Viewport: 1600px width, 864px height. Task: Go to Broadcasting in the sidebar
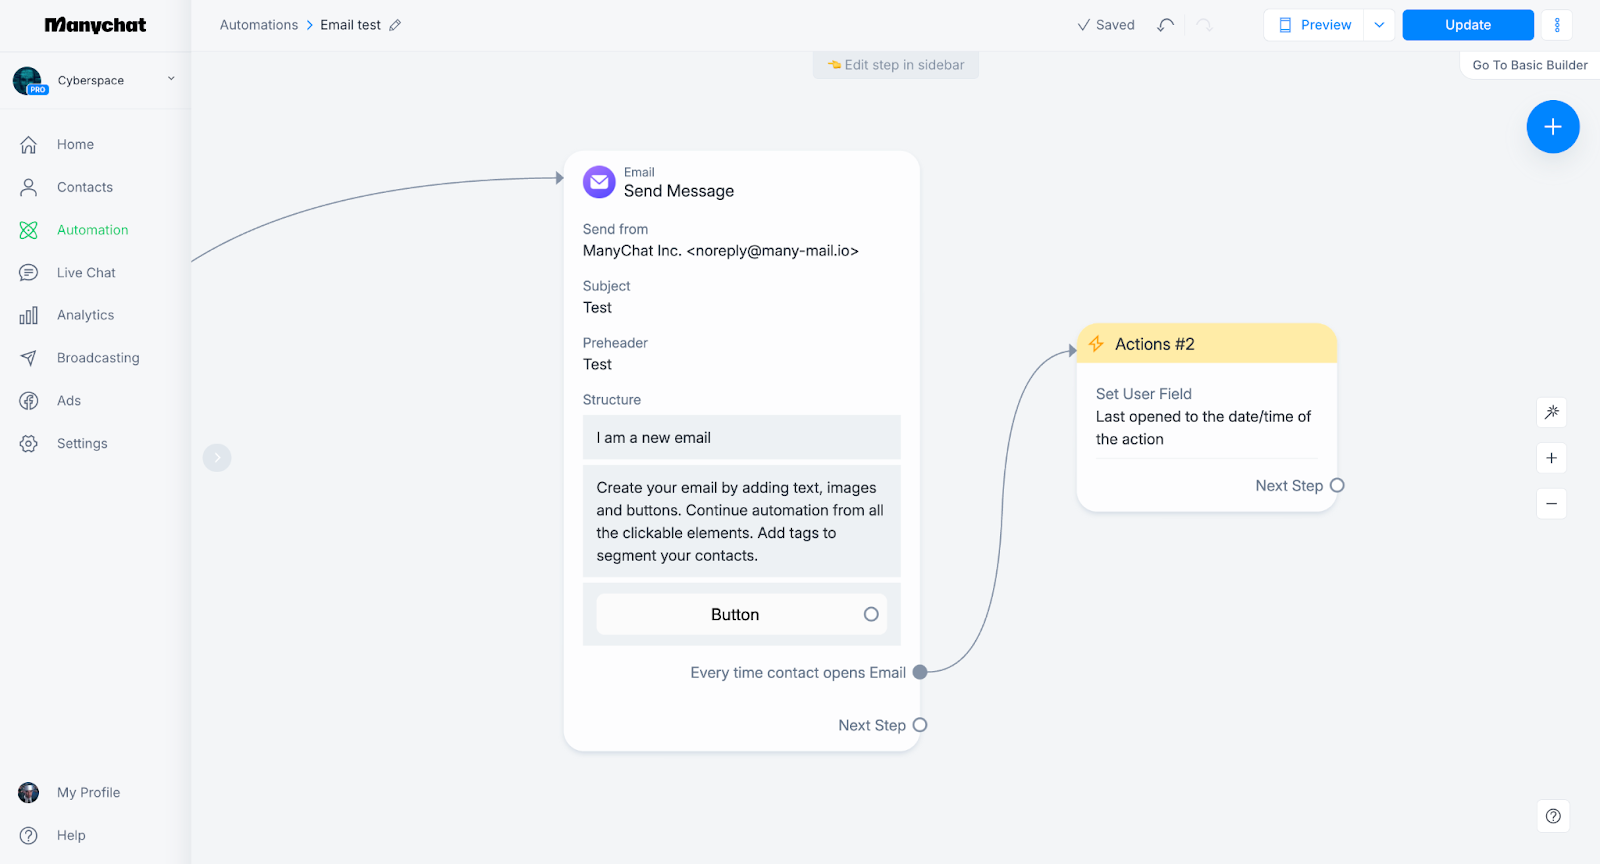(98, 358)
